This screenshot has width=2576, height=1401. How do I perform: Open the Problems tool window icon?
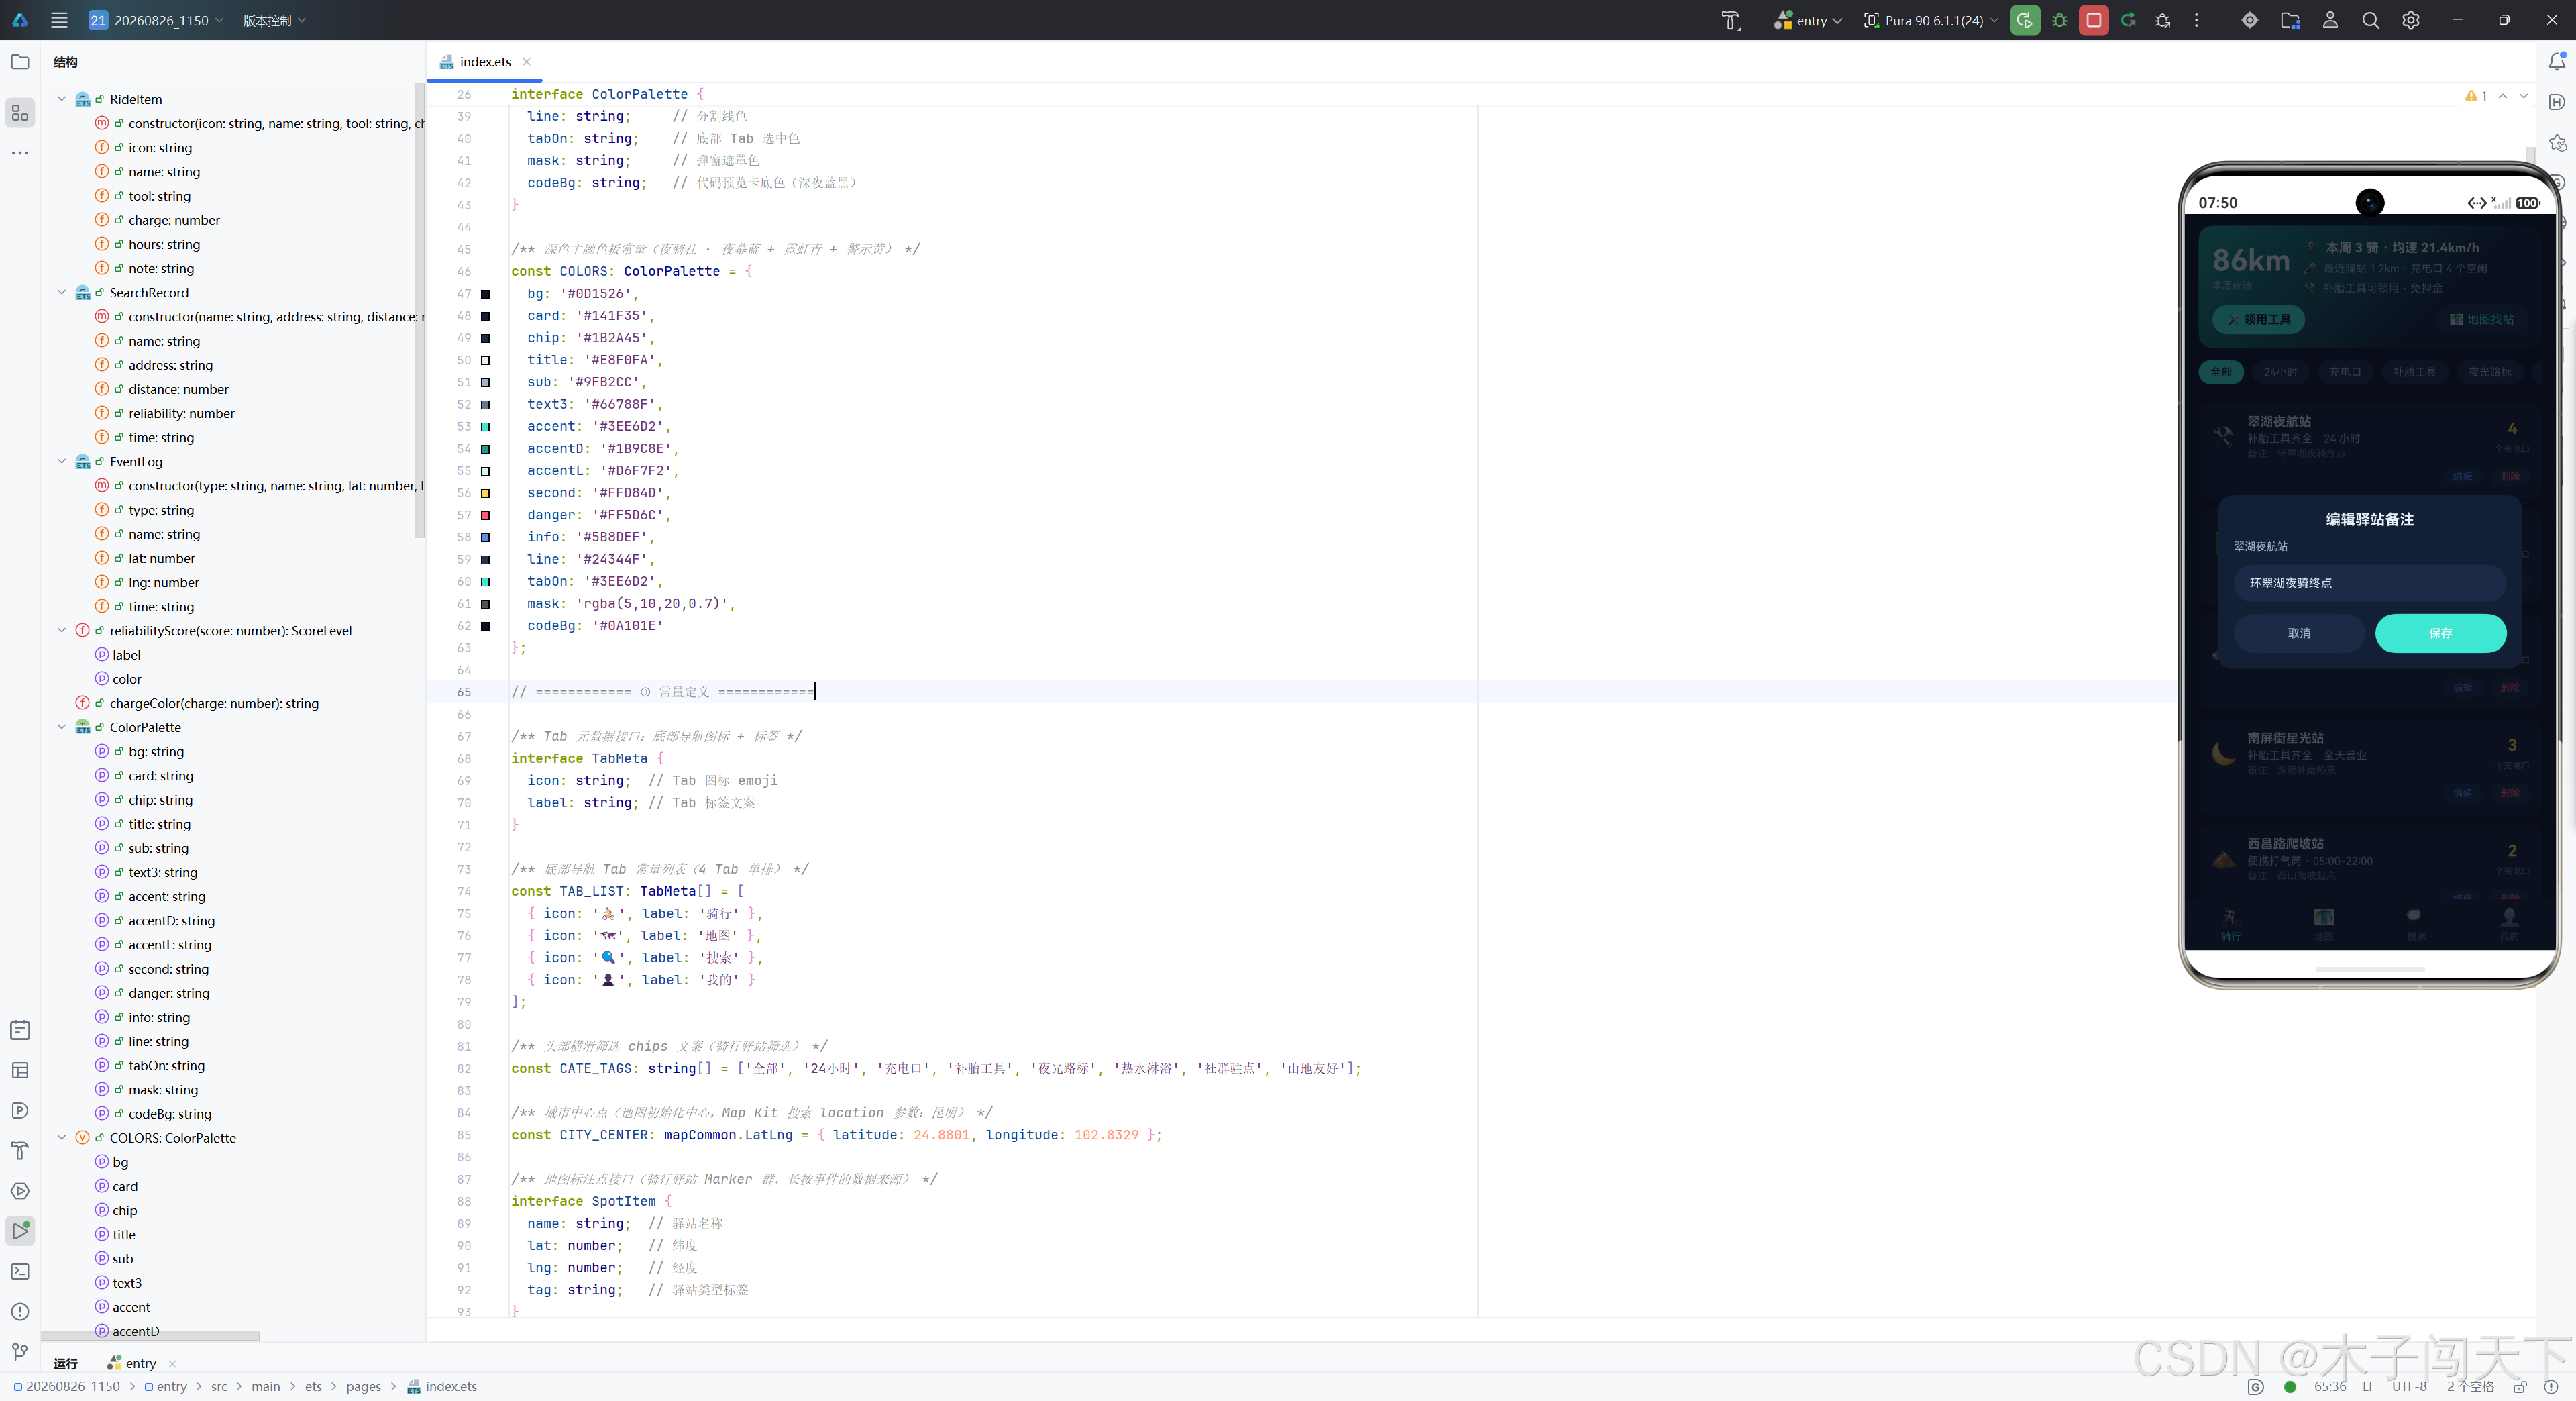click(x=20, y=1311)
